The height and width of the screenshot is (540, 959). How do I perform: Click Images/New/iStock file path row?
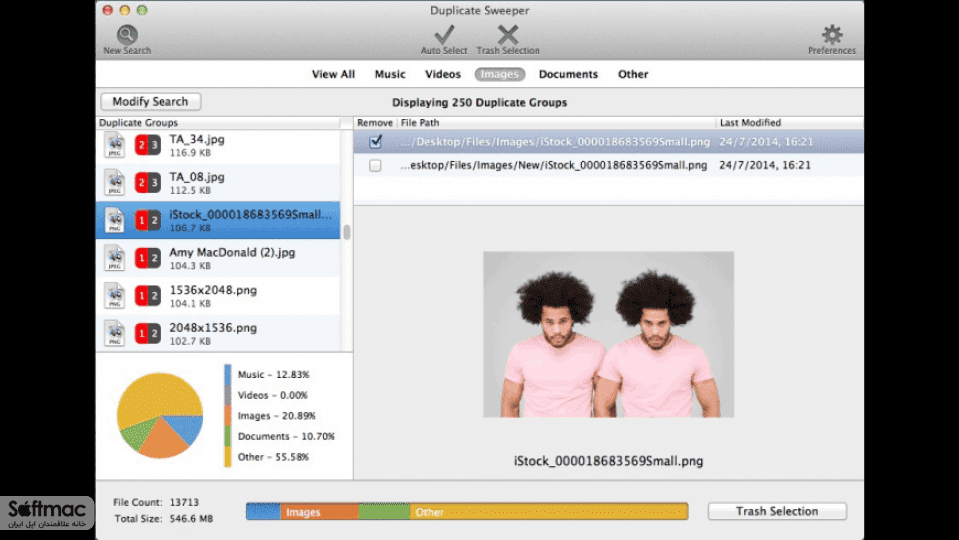point(609,165)
